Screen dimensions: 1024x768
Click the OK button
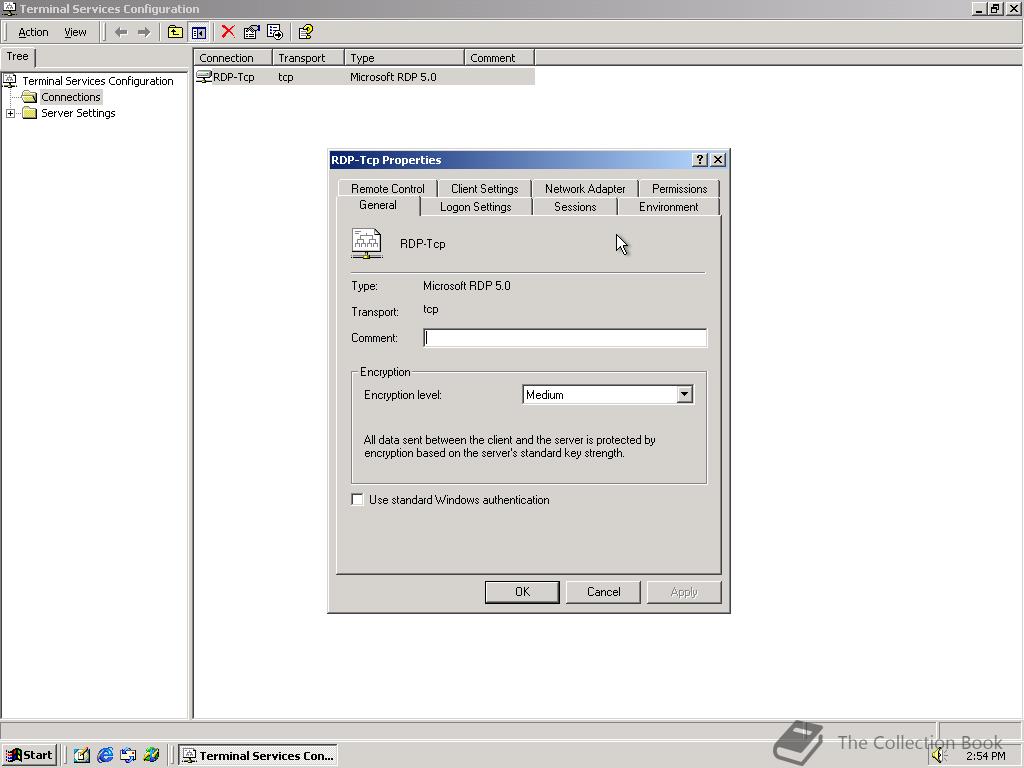click(522, 592)
